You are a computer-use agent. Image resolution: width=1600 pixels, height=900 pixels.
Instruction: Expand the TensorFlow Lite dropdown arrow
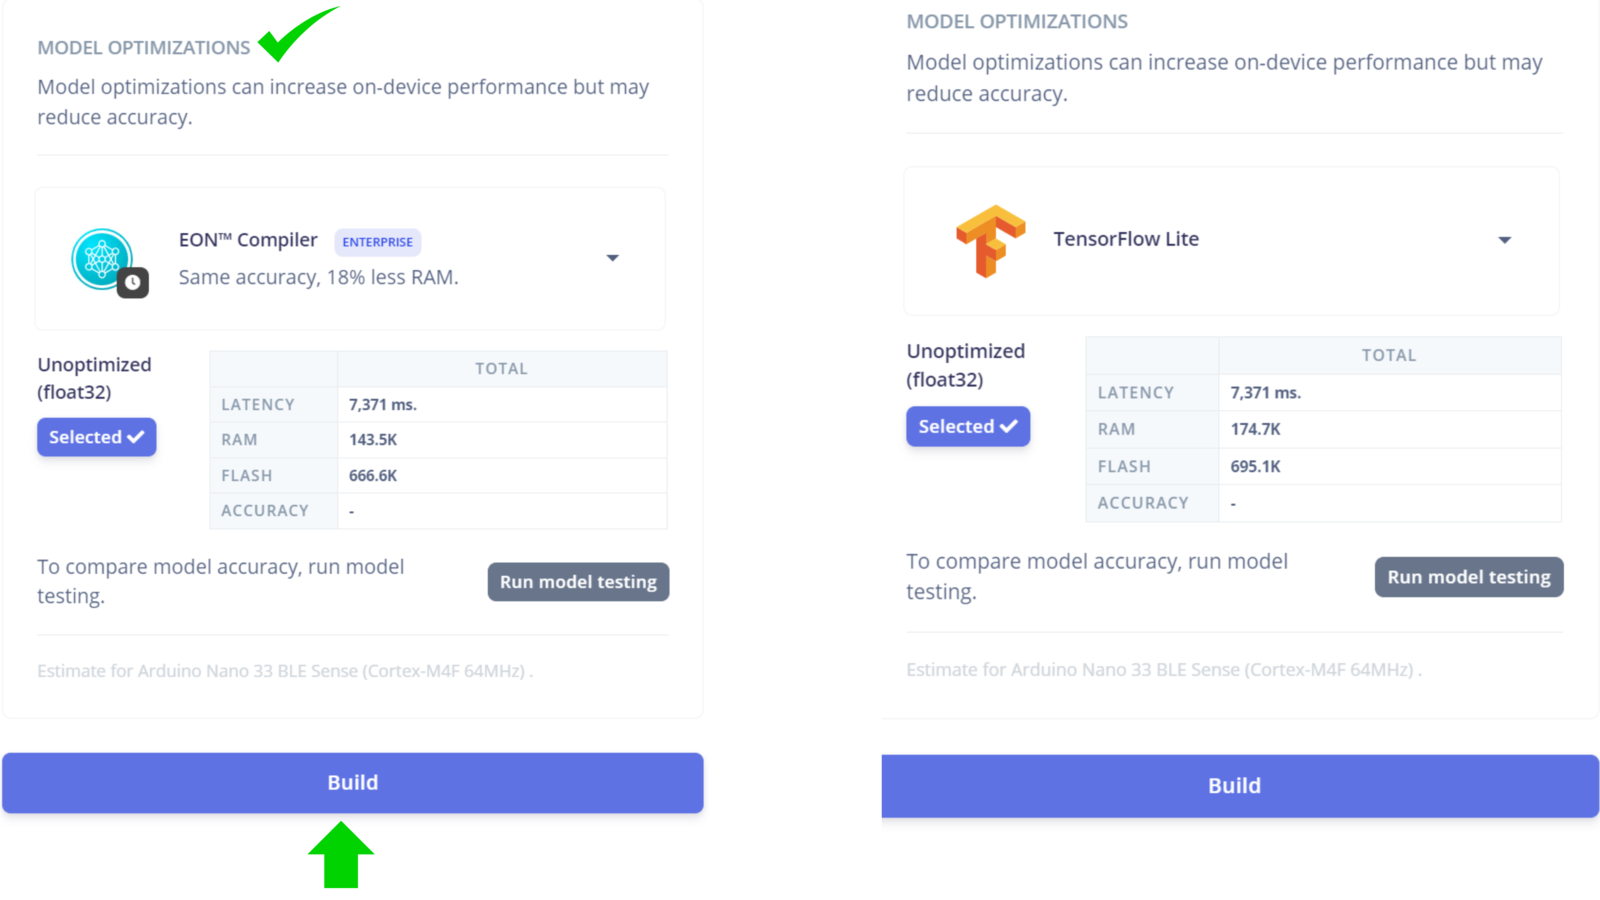tap(1504, 240)
